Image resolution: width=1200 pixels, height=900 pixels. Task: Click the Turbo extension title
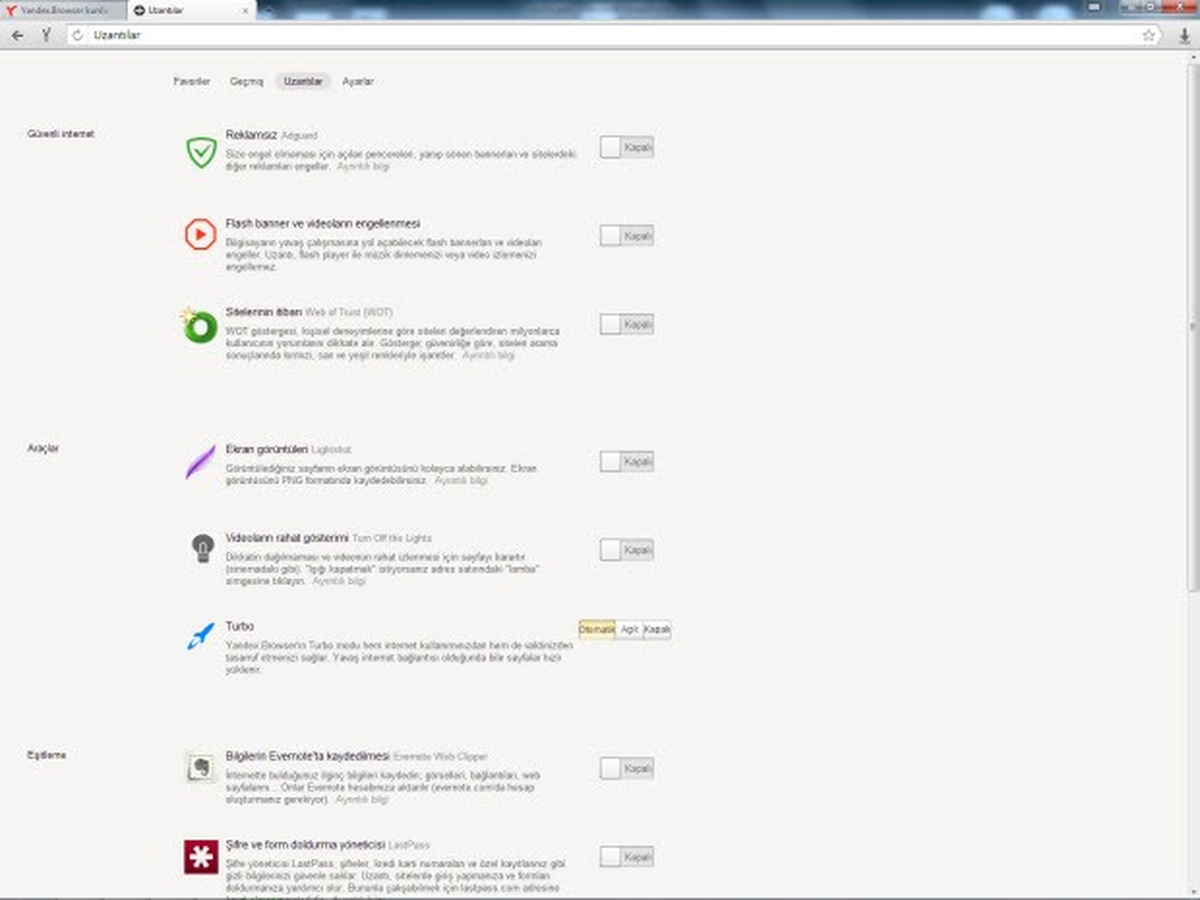click(x=240, y=626)
